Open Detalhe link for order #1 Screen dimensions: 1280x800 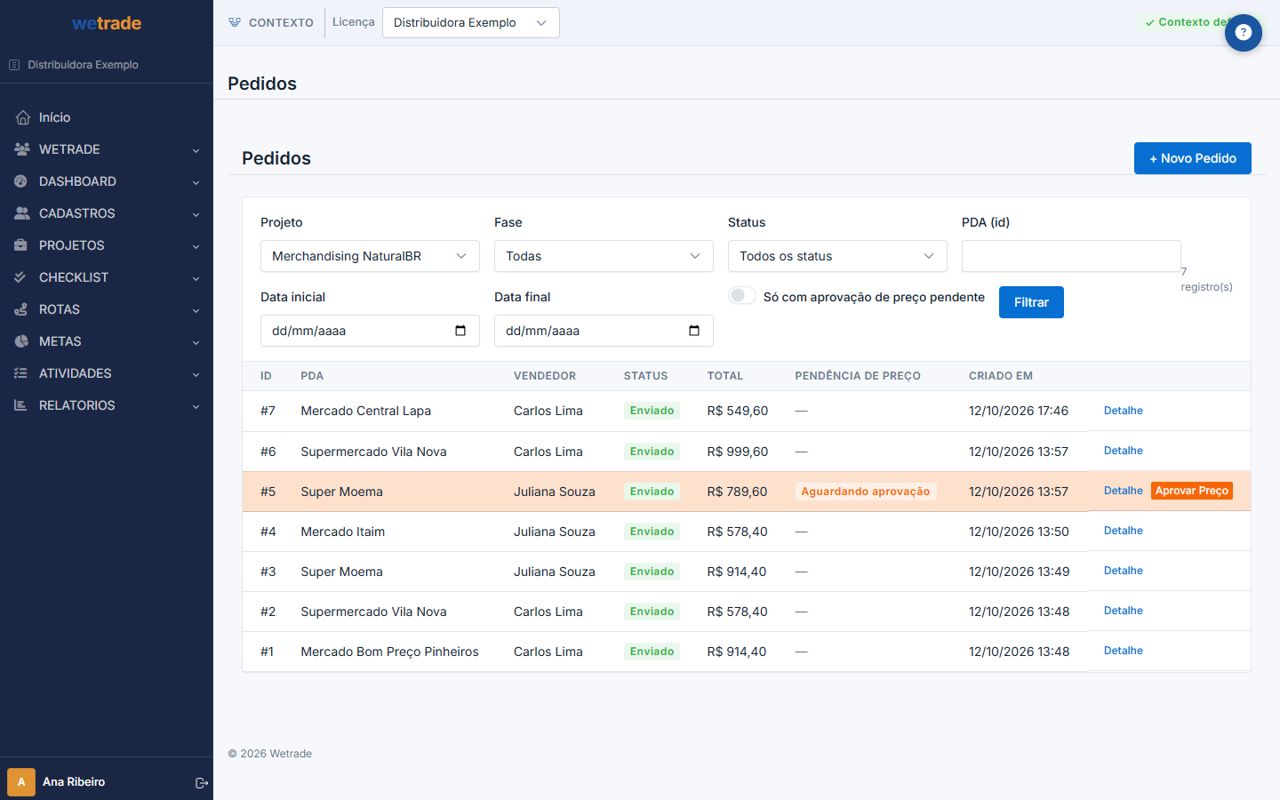[x=1123, y=651]
